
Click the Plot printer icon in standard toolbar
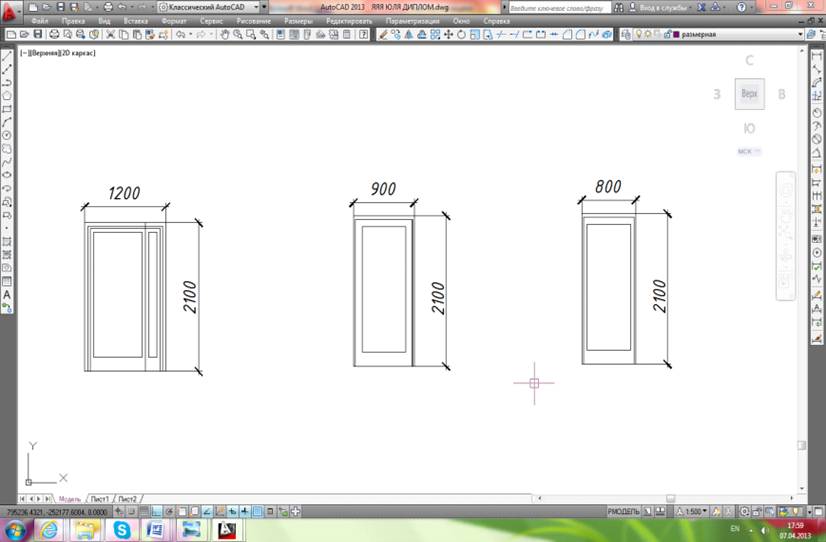tap(54, 34)
